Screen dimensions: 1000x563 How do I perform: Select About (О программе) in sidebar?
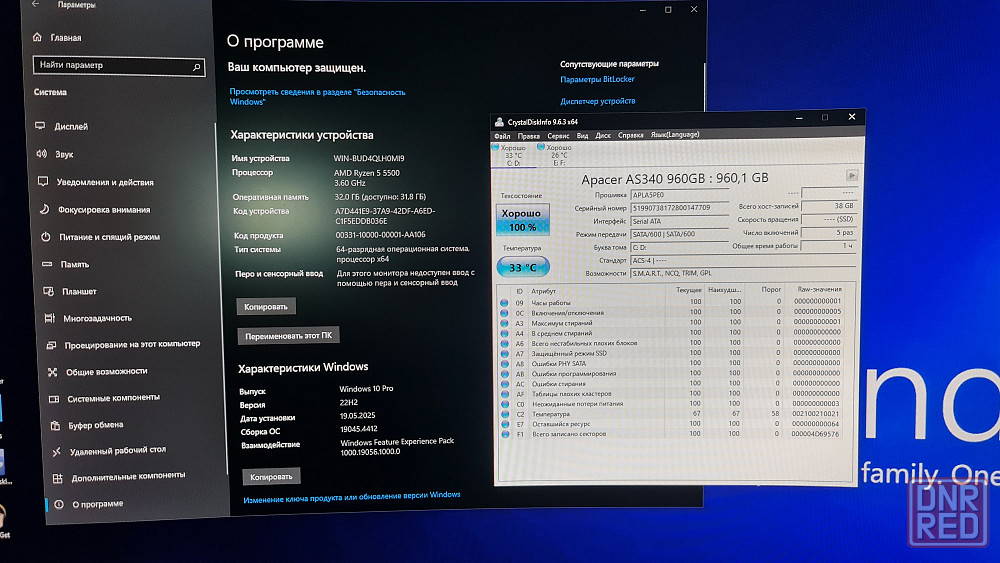pos(89,504)
